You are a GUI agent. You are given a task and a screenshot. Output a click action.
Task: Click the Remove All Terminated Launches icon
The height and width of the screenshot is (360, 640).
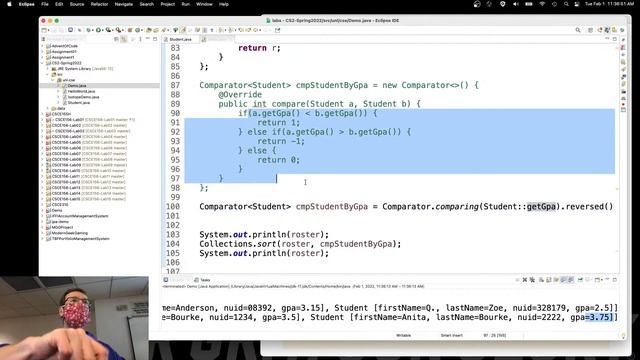pos(532,280)
